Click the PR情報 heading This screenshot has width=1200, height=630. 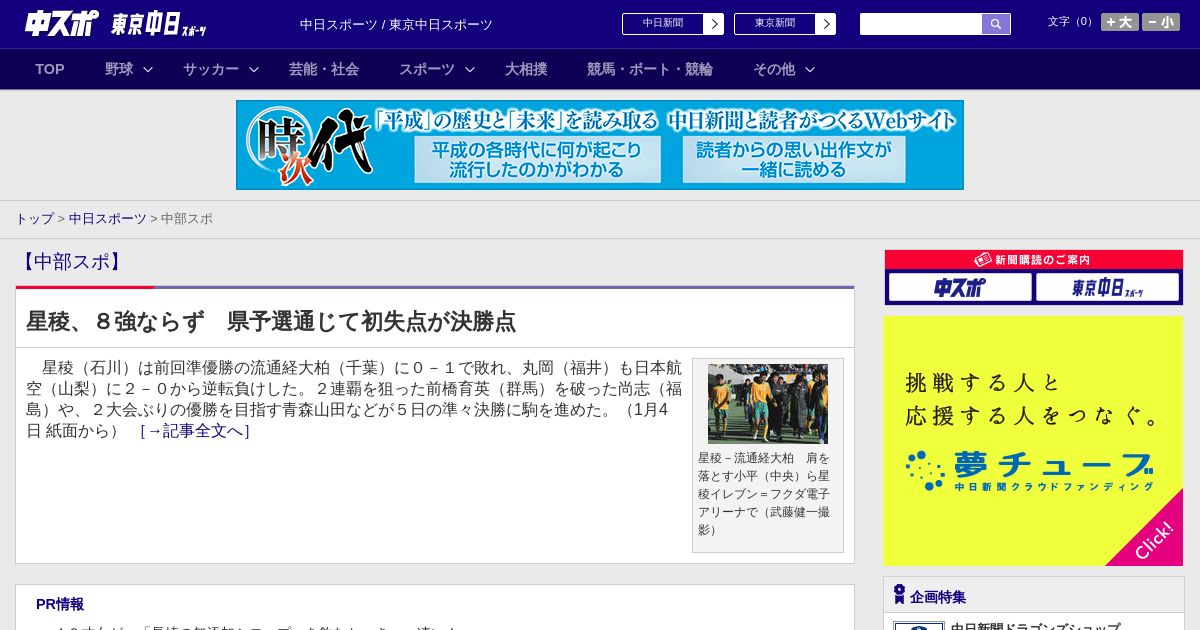click(60, 604)
